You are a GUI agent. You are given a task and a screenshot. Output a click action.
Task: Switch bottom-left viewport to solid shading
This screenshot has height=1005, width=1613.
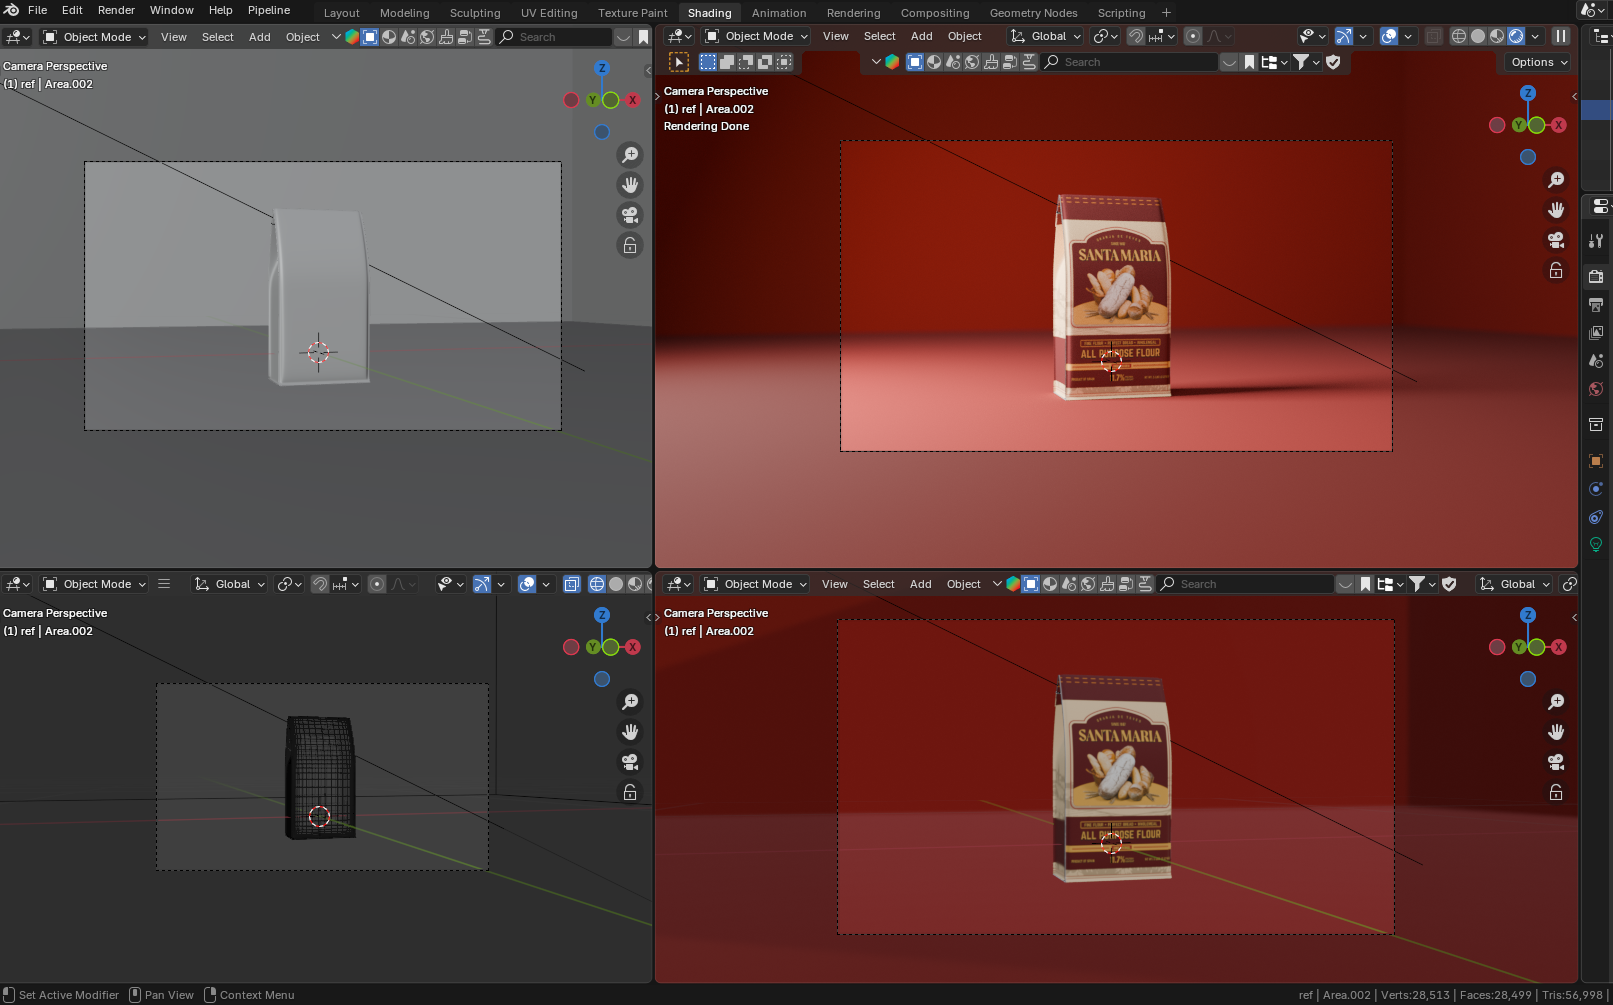pos(616,584)
